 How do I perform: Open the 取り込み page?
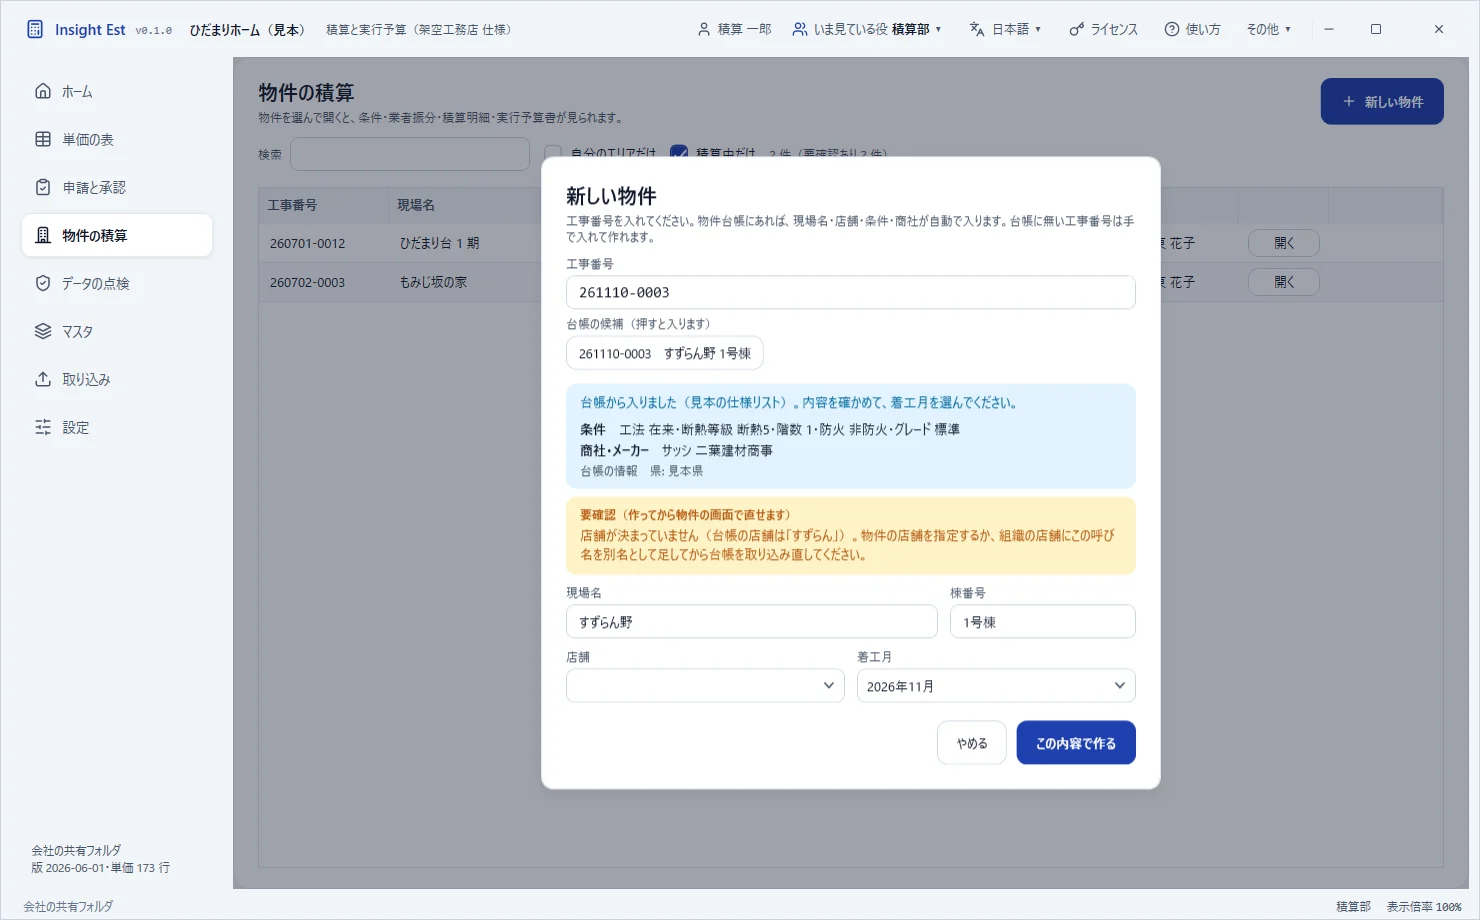117,379
